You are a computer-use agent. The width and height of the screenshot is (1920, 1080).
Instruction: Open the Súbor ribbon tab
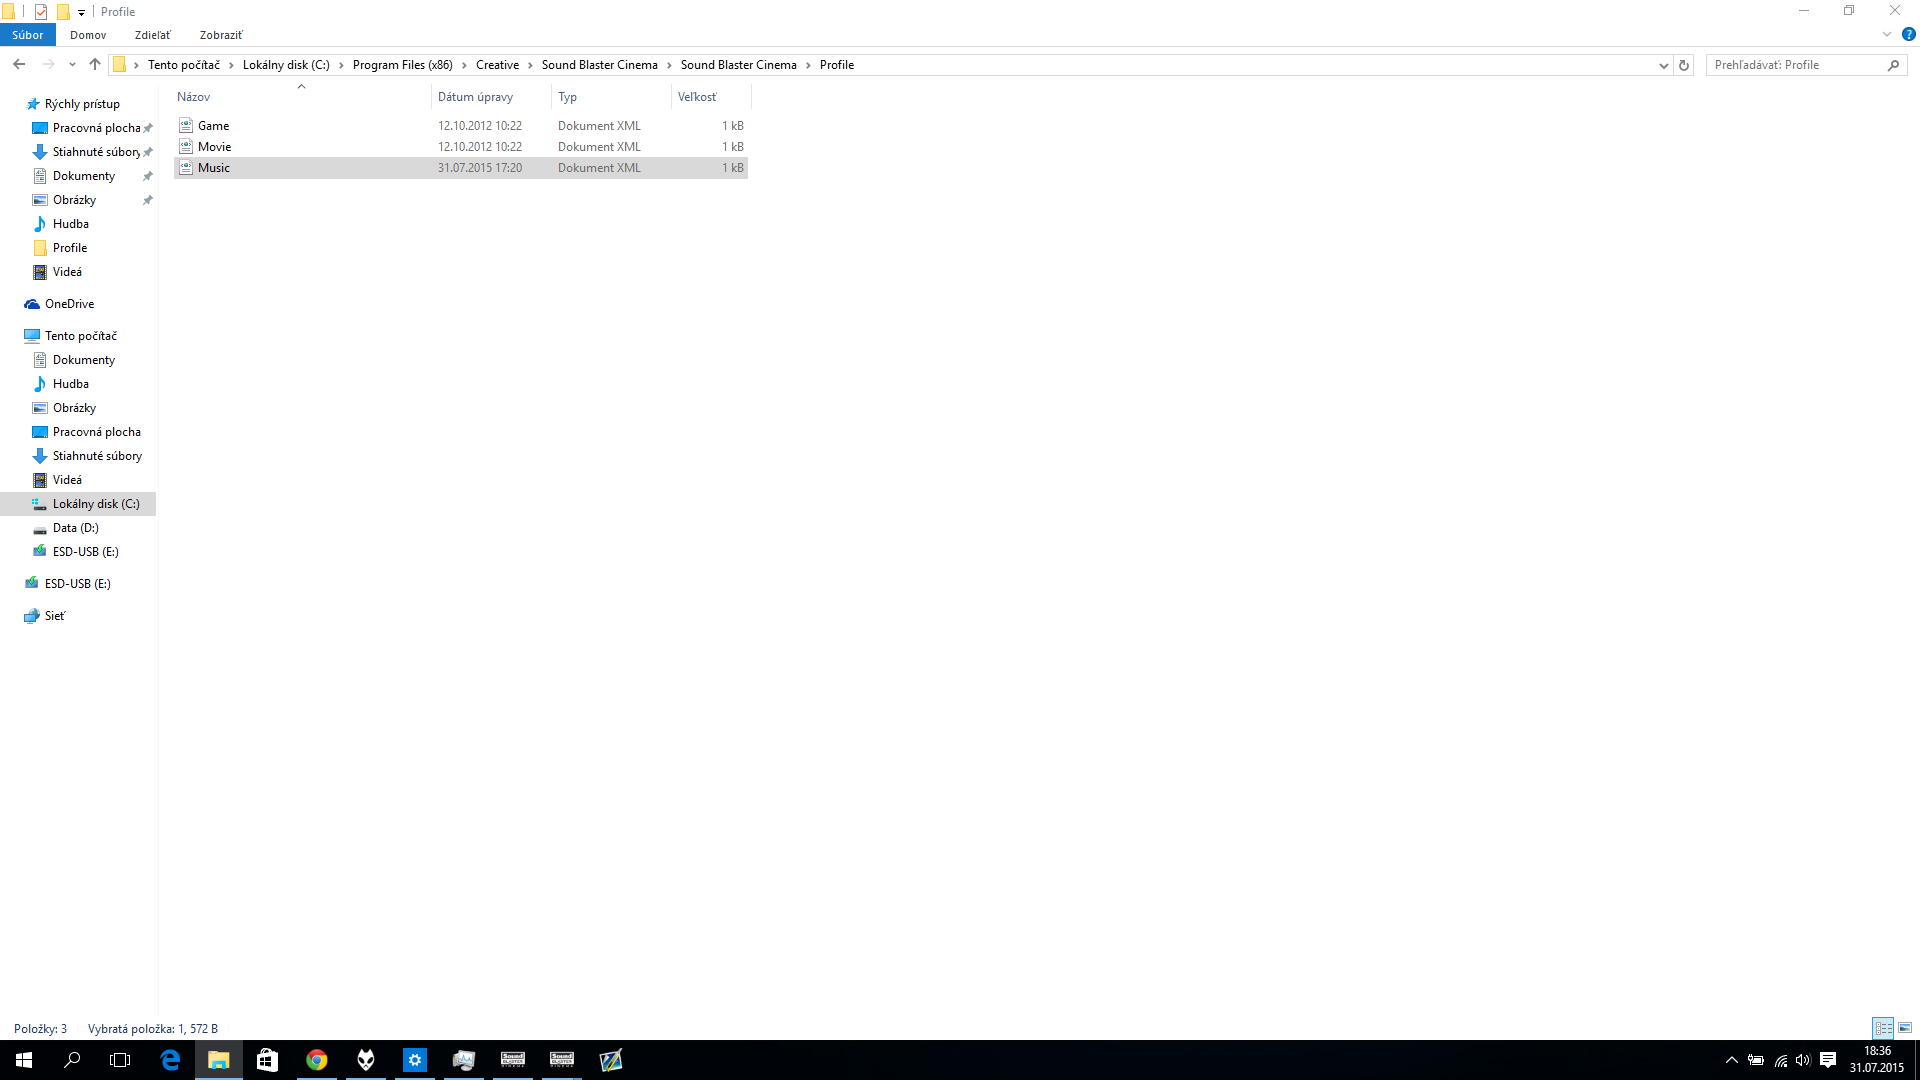[27, 35]
